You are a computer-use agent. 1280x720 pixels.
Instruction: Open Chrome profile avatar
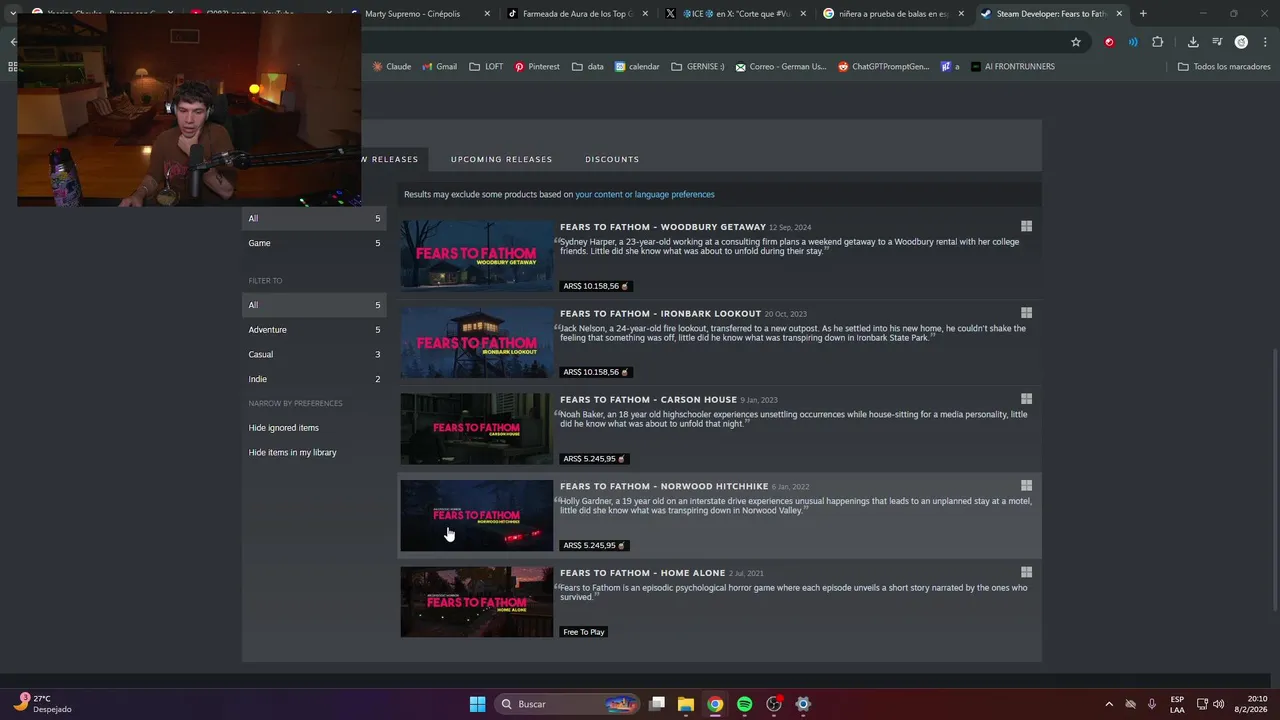pyautogui.click(x=1241, y=42)
